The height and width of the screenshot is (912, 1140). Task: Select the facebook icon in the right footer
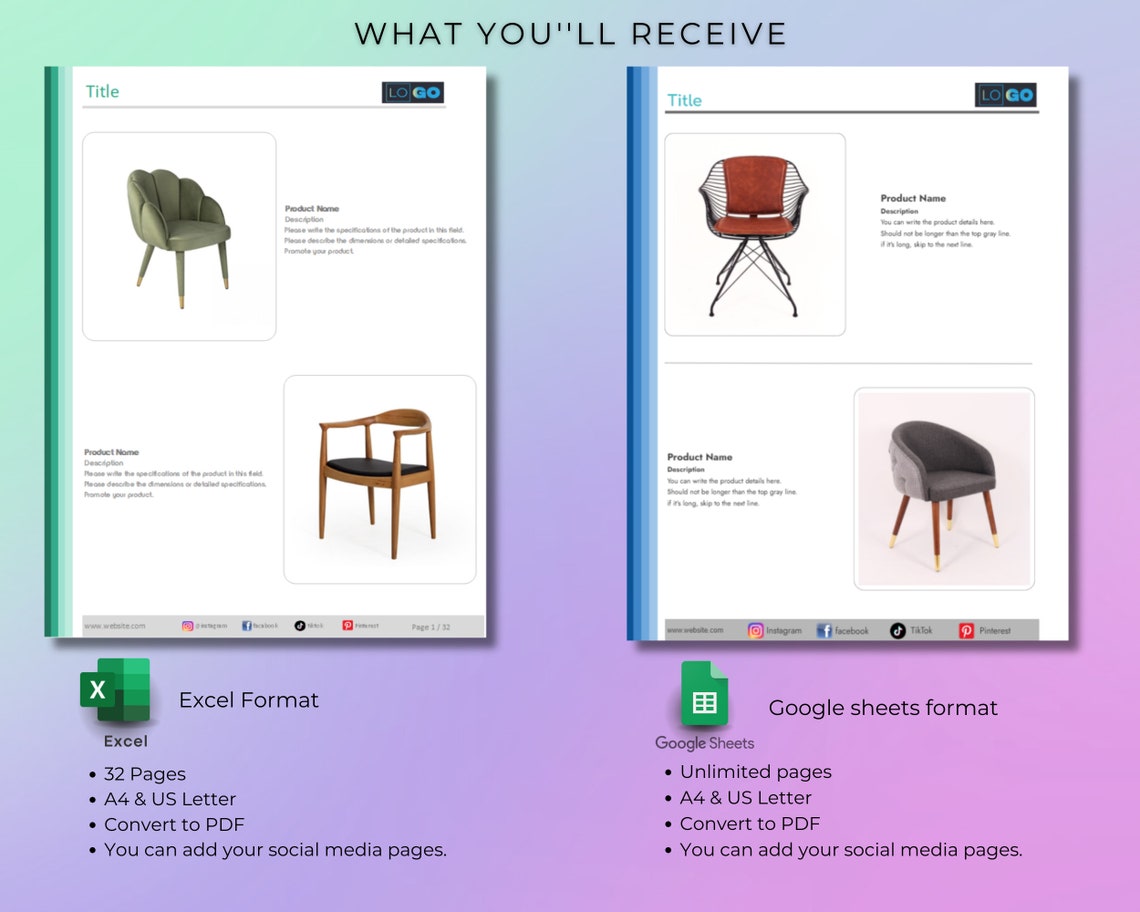pyautogui.click(x=822, y=630)
